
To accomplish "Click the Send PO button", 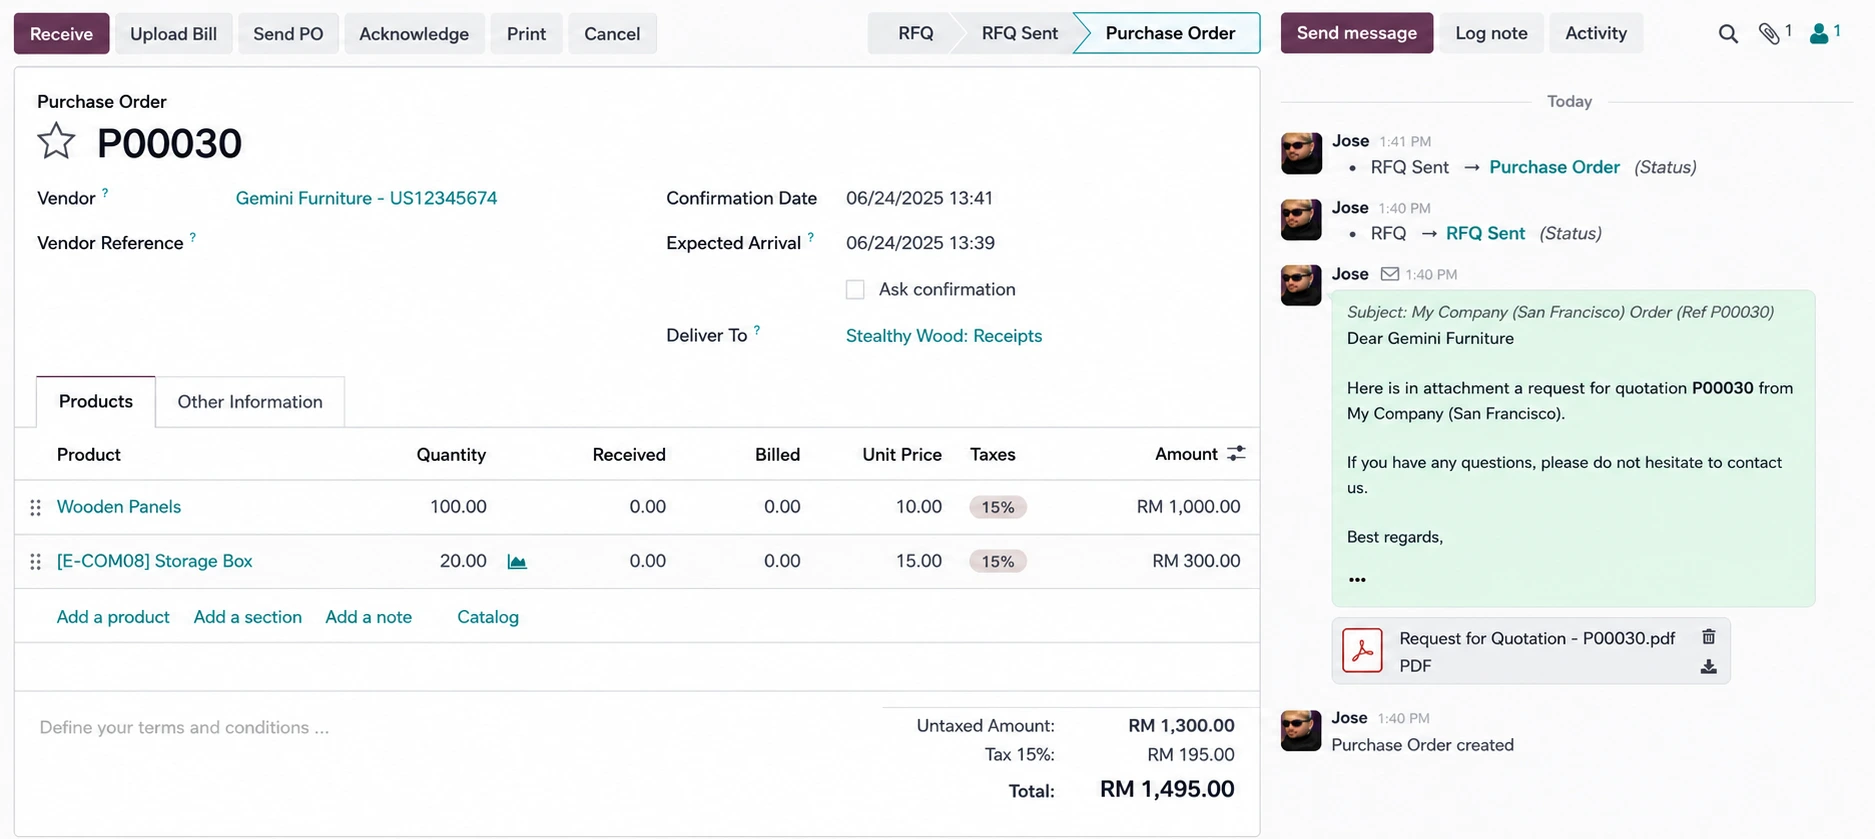I will coord(288,34).
